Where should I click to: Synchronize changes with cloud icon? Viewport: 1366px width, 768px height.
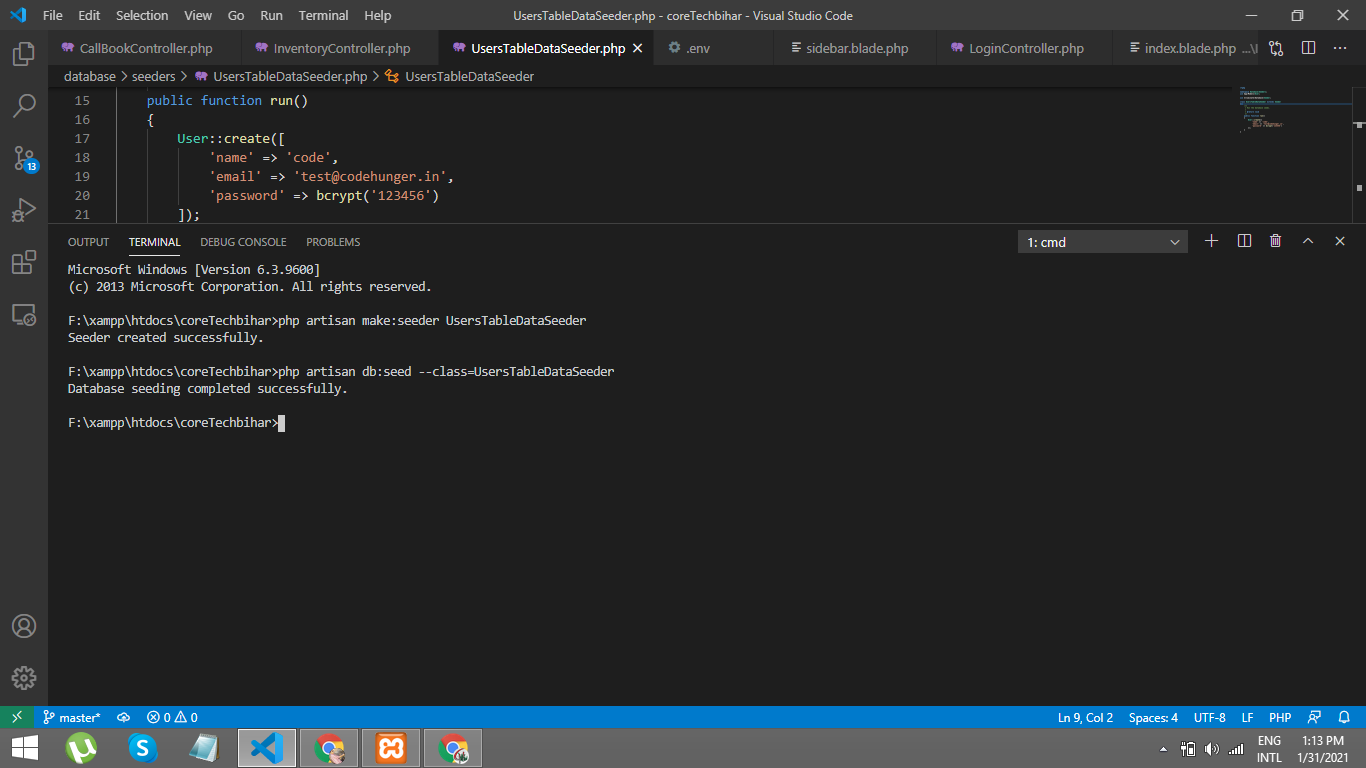pos(124,717)
